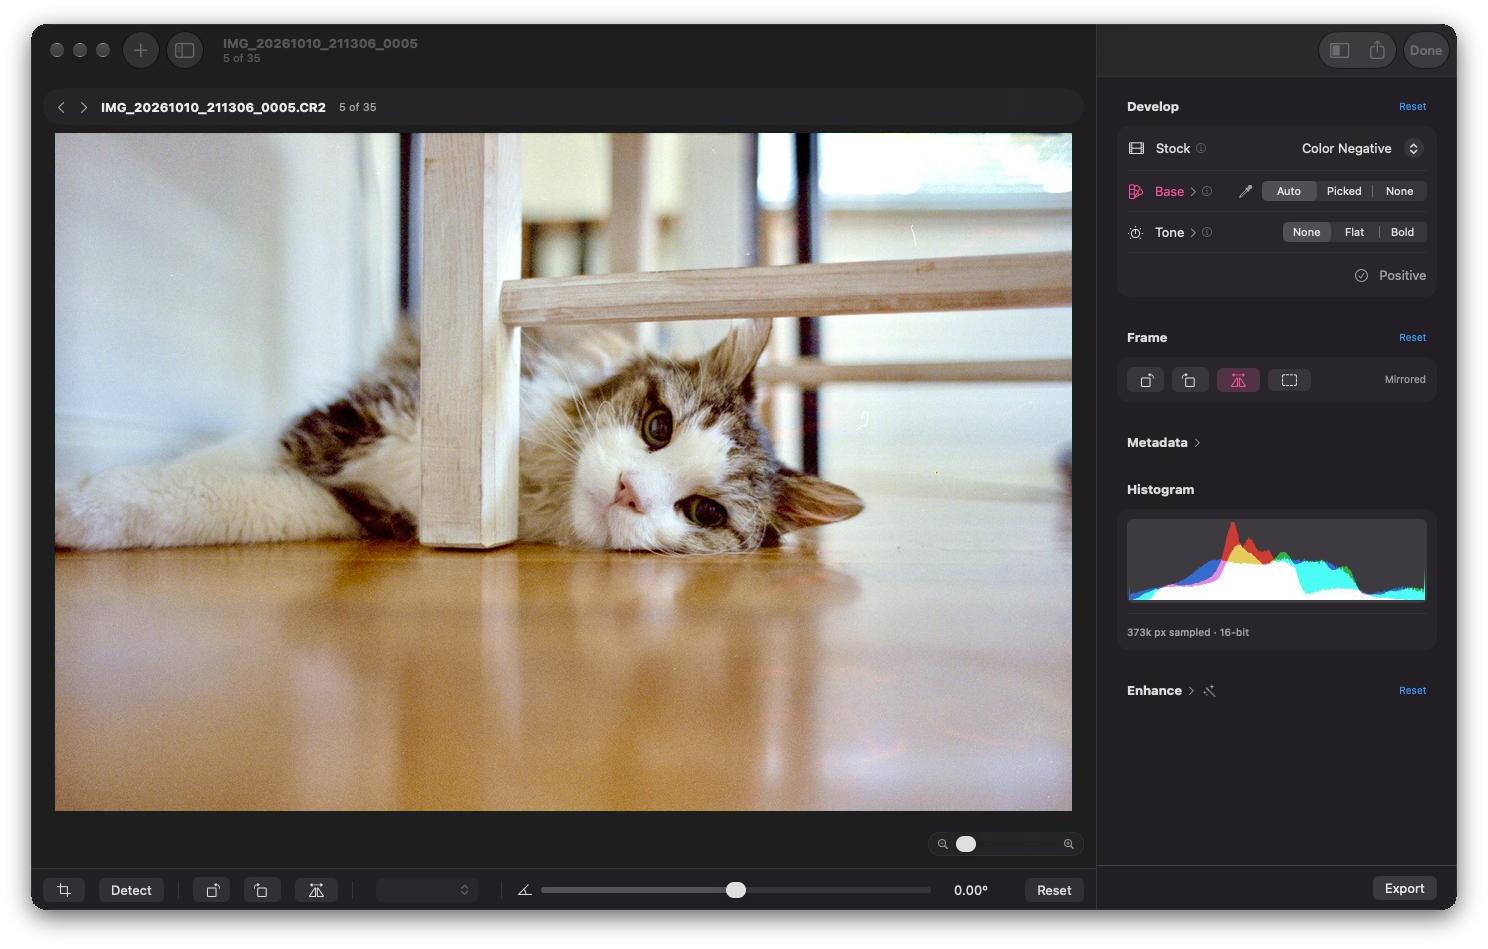The height and width of the screenshot is (949, 1488).
Task: Open aspect ratio dropdown in bottom toolbar
Action: tap(427, 890)
